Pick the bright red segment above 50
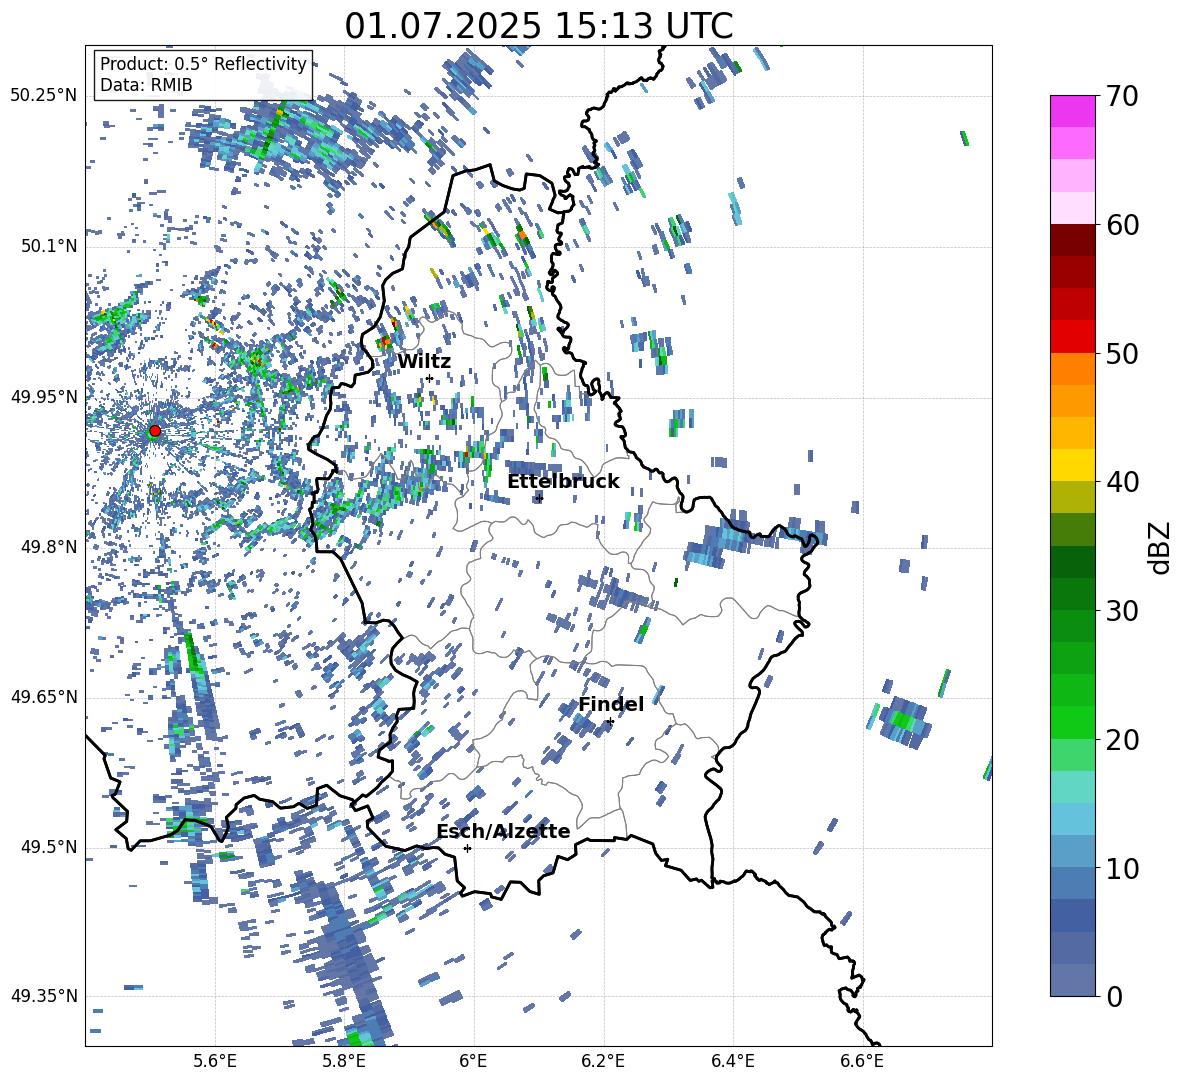1184x1081 pixels. 1073,337
